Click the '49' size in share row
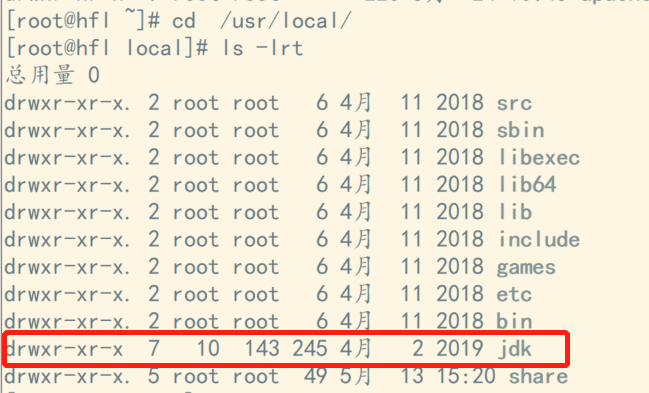This screenshot has height=393, width=649. (x=316, y=376)
